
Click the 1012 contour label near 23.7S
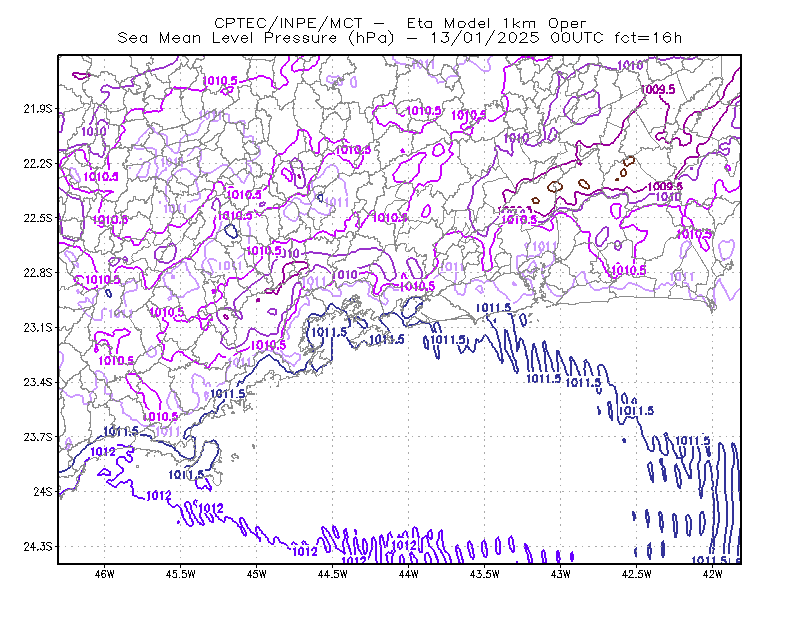click(x=103, y=452)
